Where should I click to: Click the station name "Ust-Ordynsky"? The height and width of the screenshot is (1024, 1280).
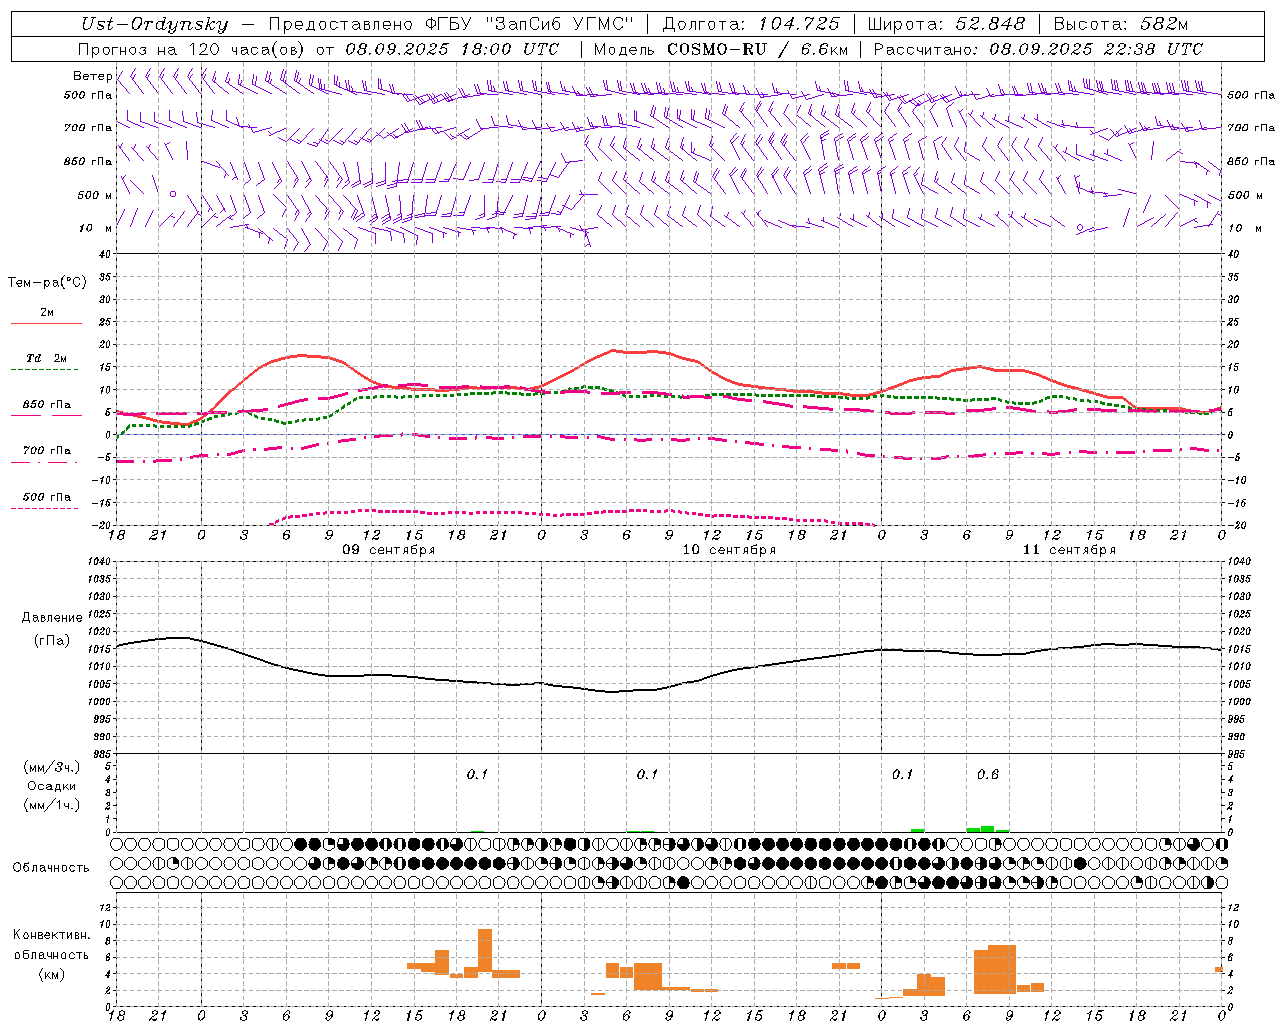tap(154, 24)
